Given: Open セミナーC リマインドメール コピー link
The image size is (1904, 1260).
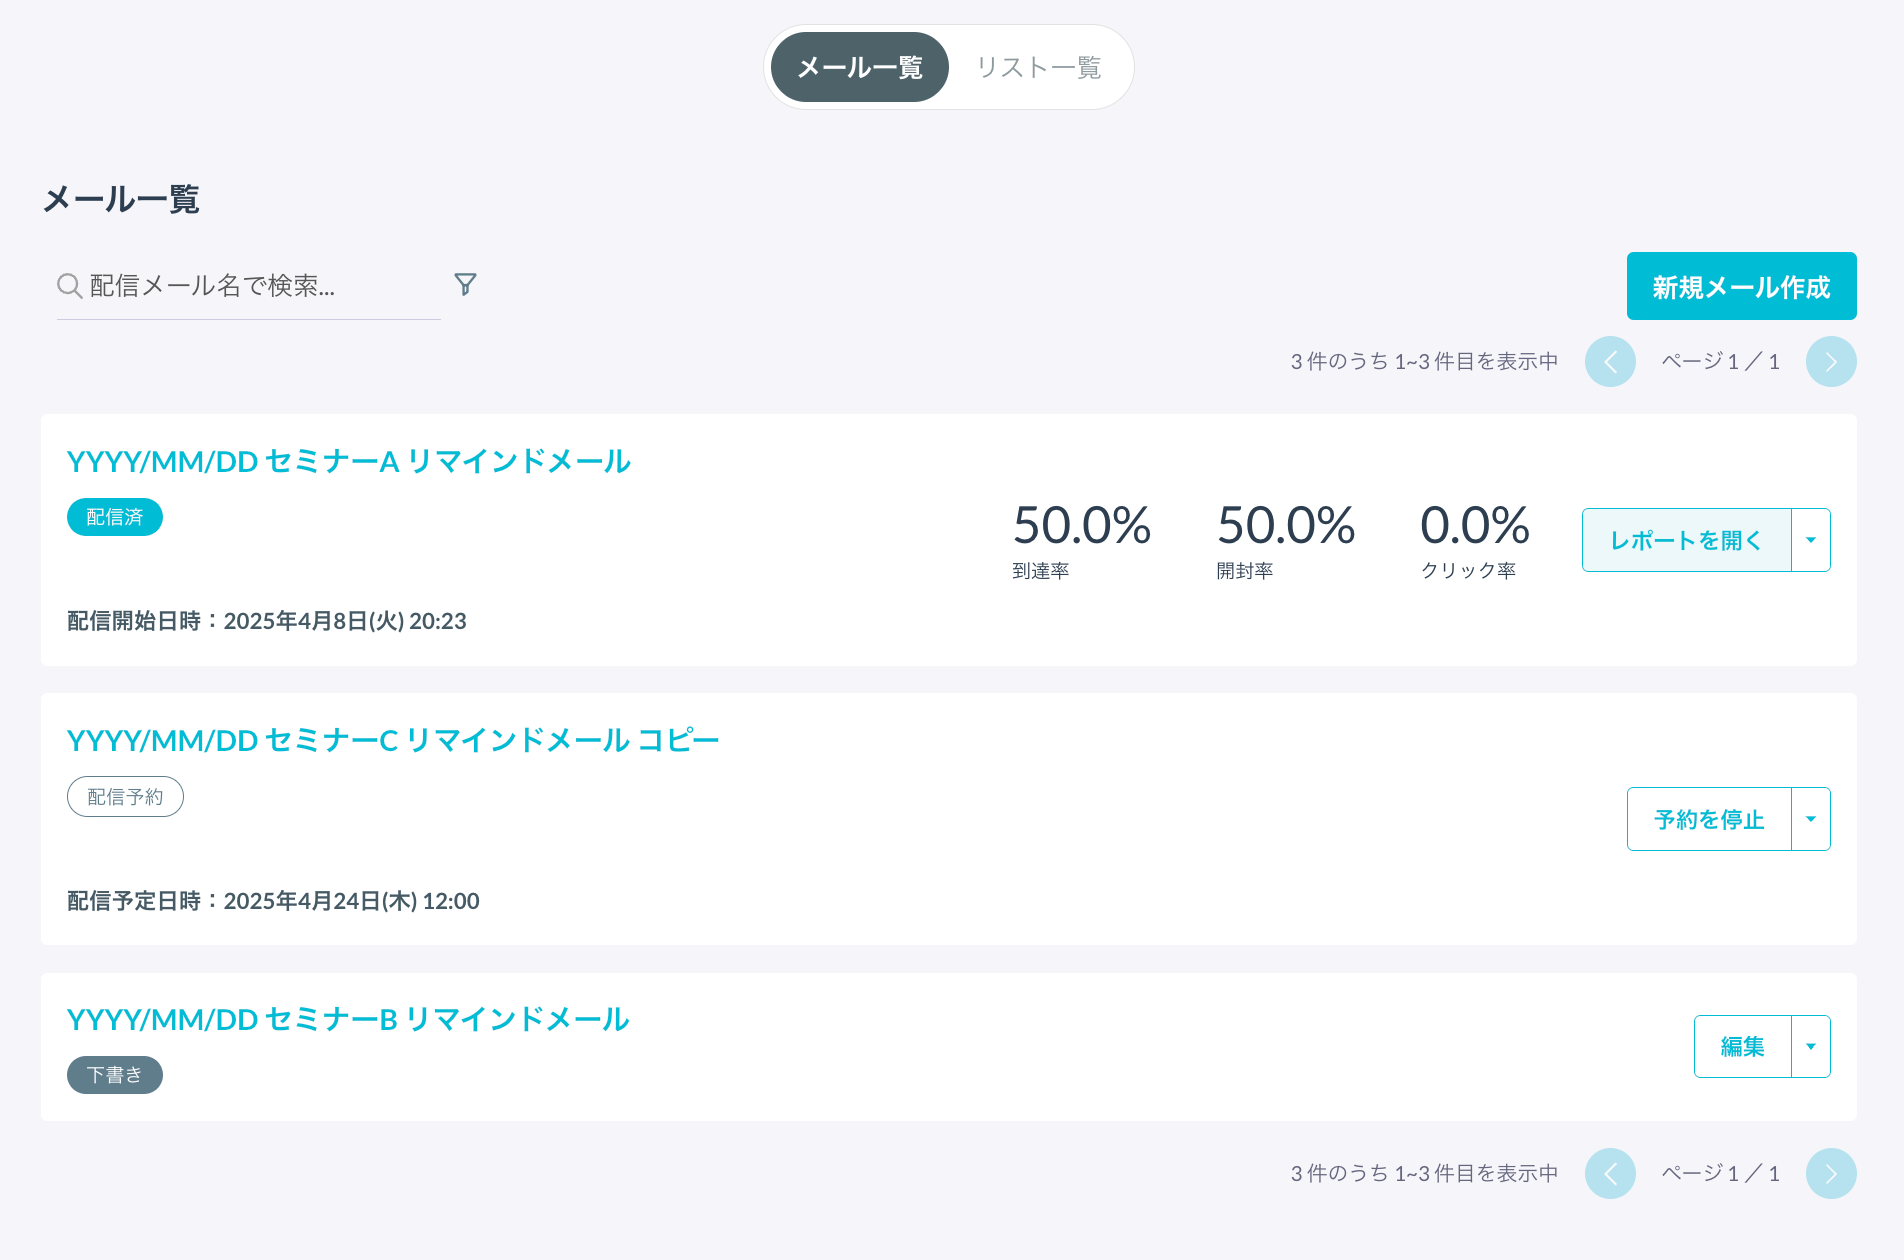Looking at the screenshot, I should tap(392, 740).
